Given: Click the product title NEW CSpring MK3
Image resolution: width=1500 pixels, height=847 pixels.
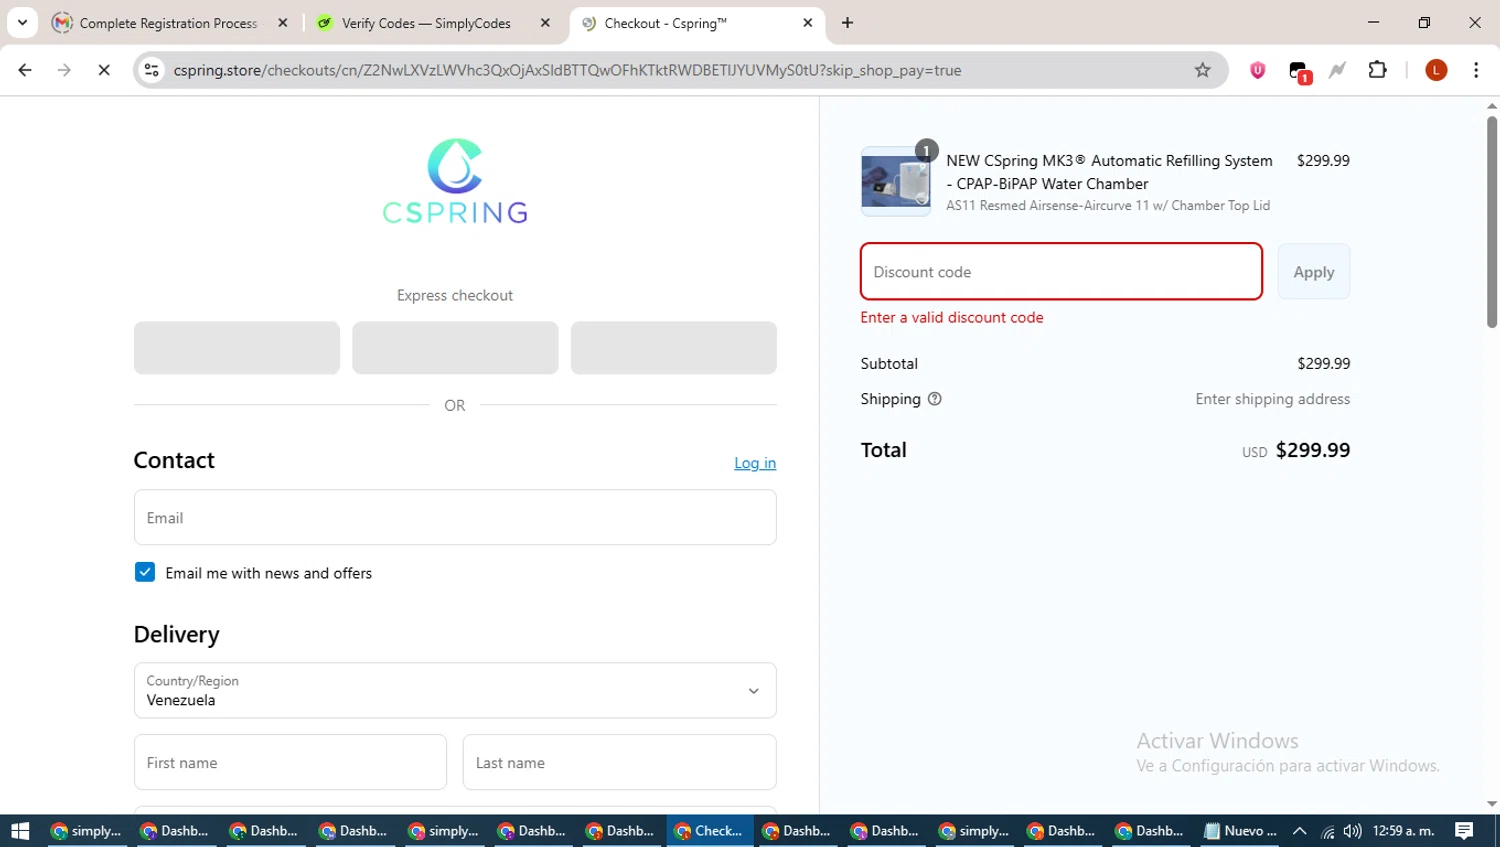Looking at the screenshot, I should [1109, 172].
